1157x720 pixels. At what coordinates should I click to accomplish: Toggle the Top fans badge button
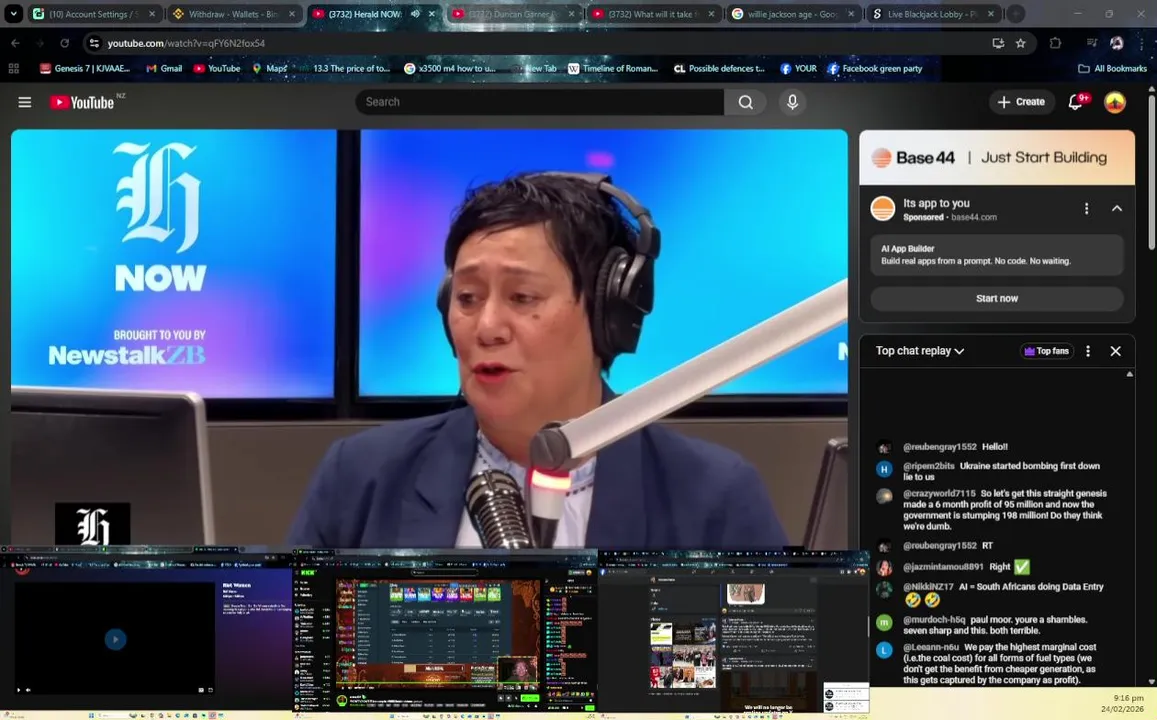(x=1046, y=351)
